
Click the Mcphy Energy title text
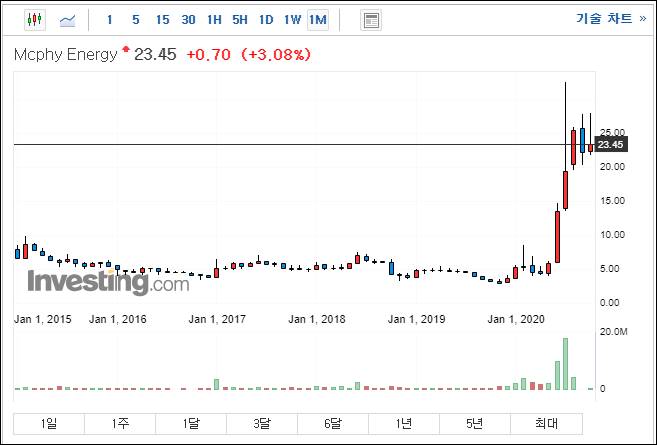point(66,54)
